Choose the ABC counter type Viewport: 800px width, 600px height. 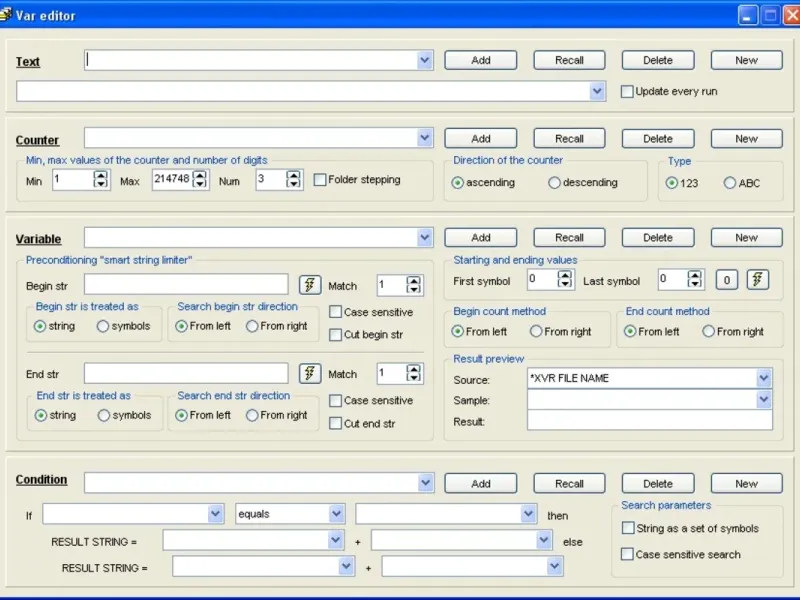(730, 183)
